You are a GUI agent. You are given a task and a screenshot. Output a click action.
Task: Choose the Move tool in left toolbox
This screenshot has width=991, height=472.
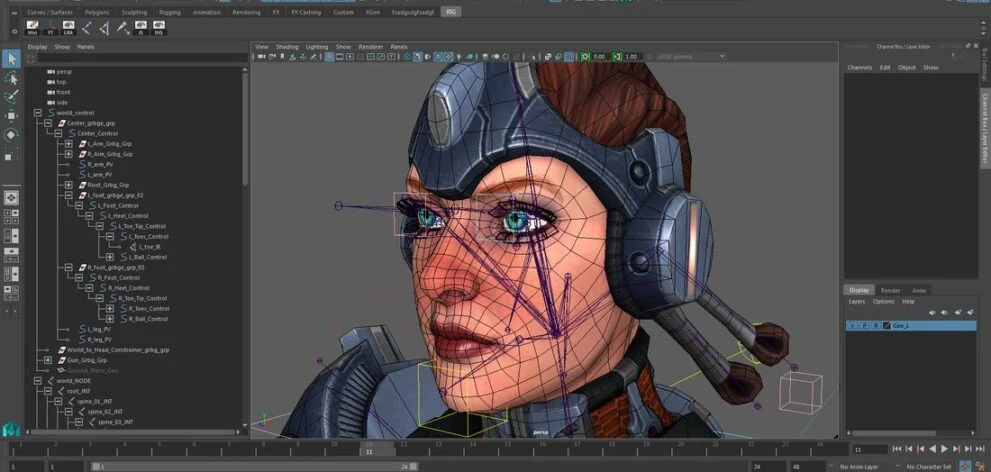point(11,116)
